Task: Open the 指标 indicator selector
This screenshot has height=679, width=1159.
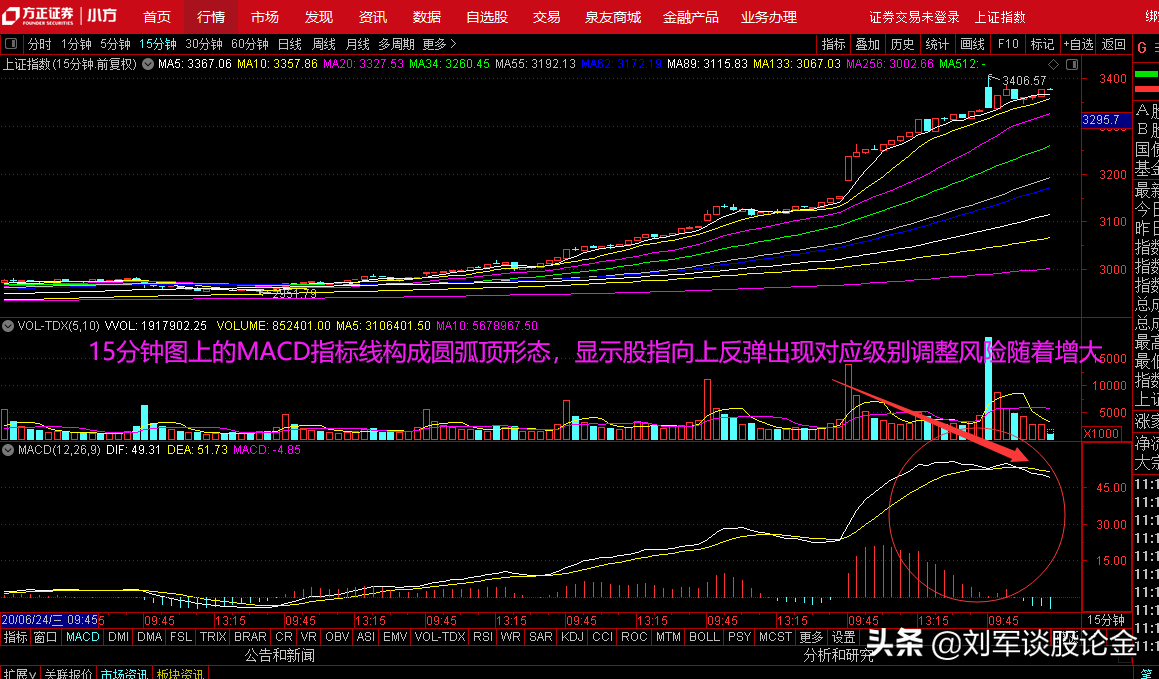Action: tap(833, 43)
